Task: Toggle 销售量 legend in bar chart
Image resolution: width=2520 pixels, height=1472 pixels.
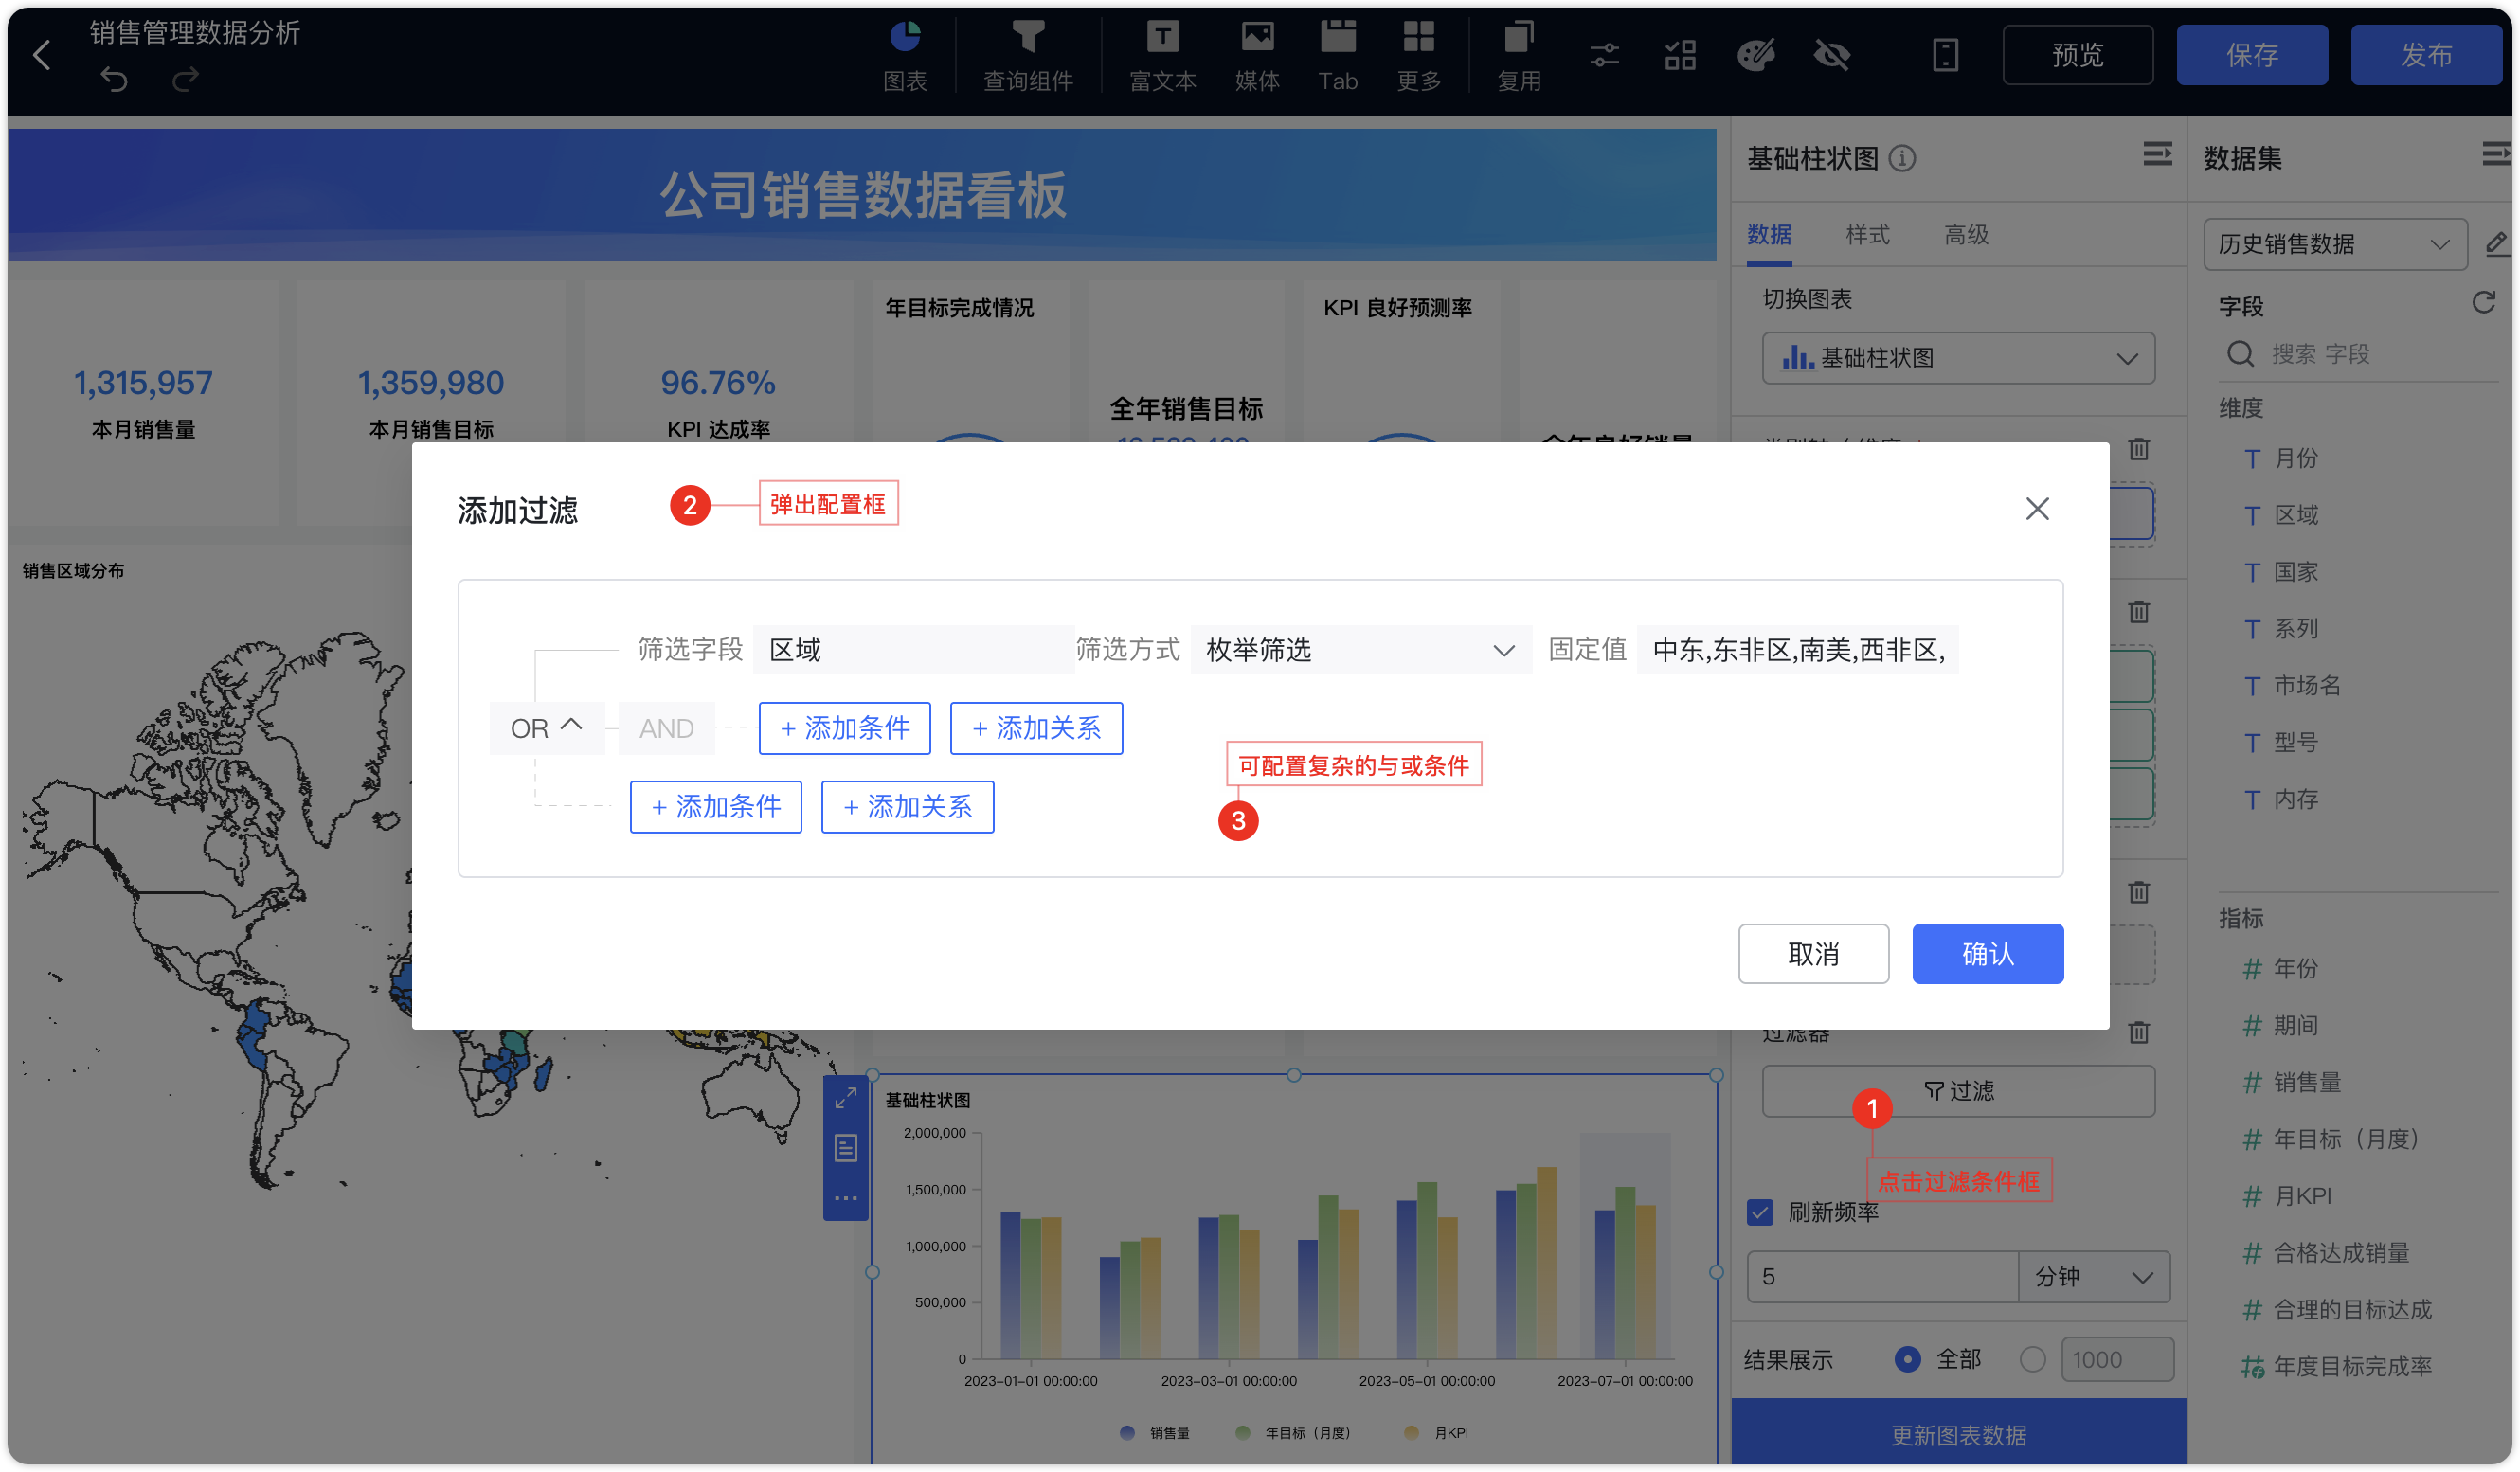Action: tap(1155, 1433)
